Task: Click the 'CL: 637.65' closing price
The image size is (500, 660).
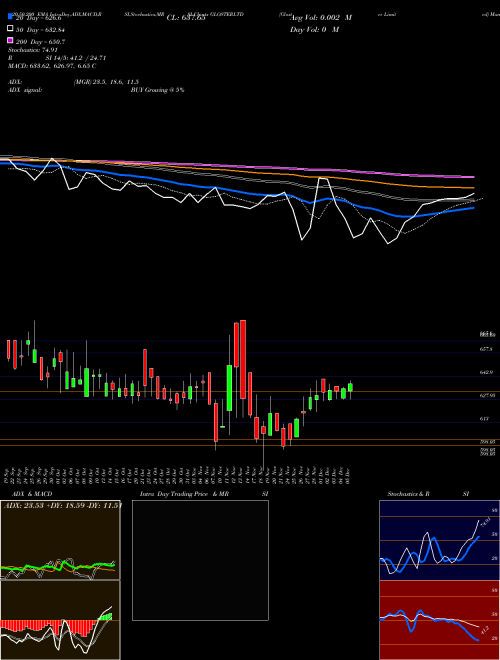Action: tap(186, 18)
